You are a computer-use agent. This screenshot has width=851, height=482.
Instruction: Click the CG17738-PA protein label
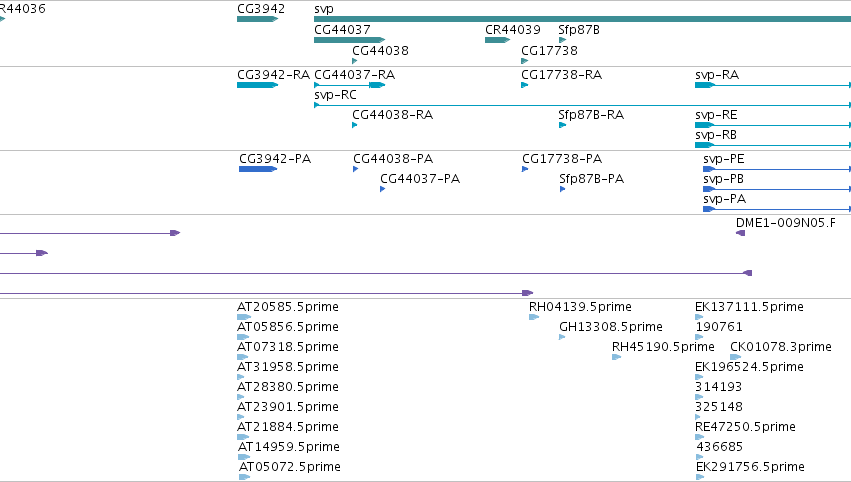click(x=562, y=159)
